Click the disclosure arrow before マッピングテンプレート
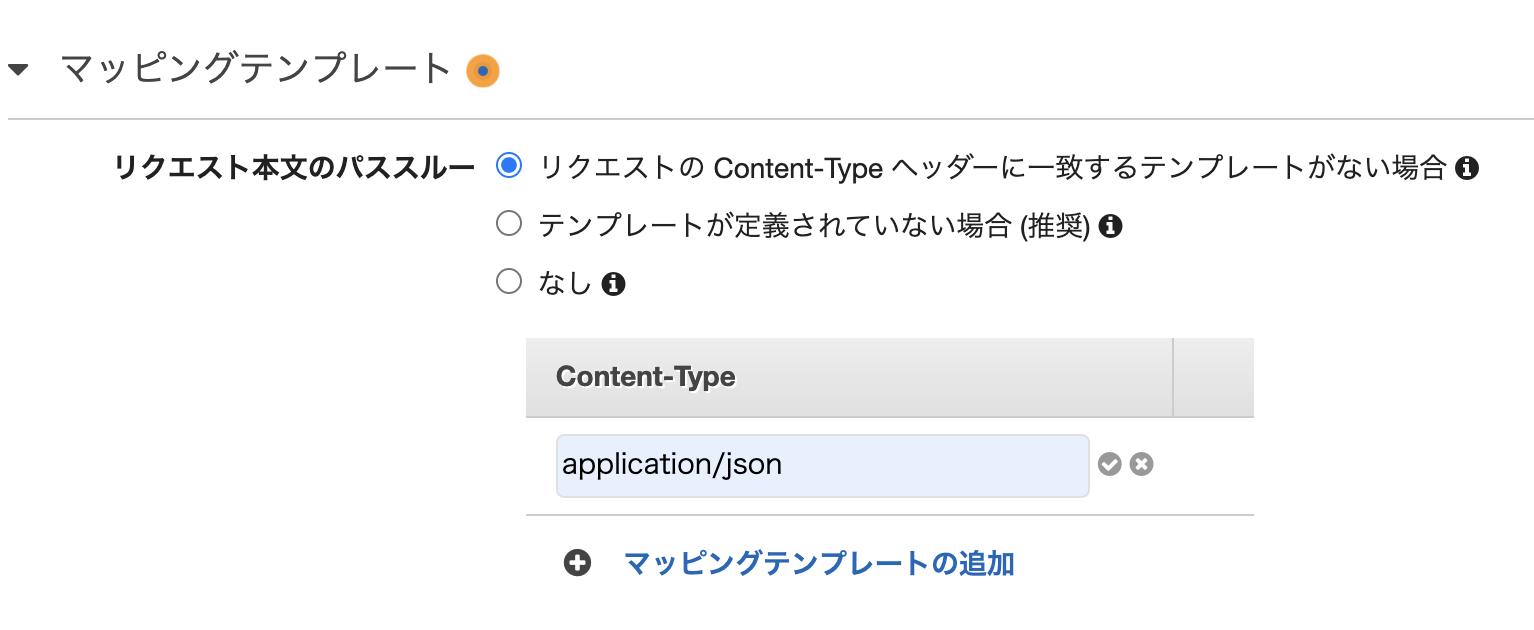The width and height of the screenshot is (1534, 630). [x=18, y=70]
